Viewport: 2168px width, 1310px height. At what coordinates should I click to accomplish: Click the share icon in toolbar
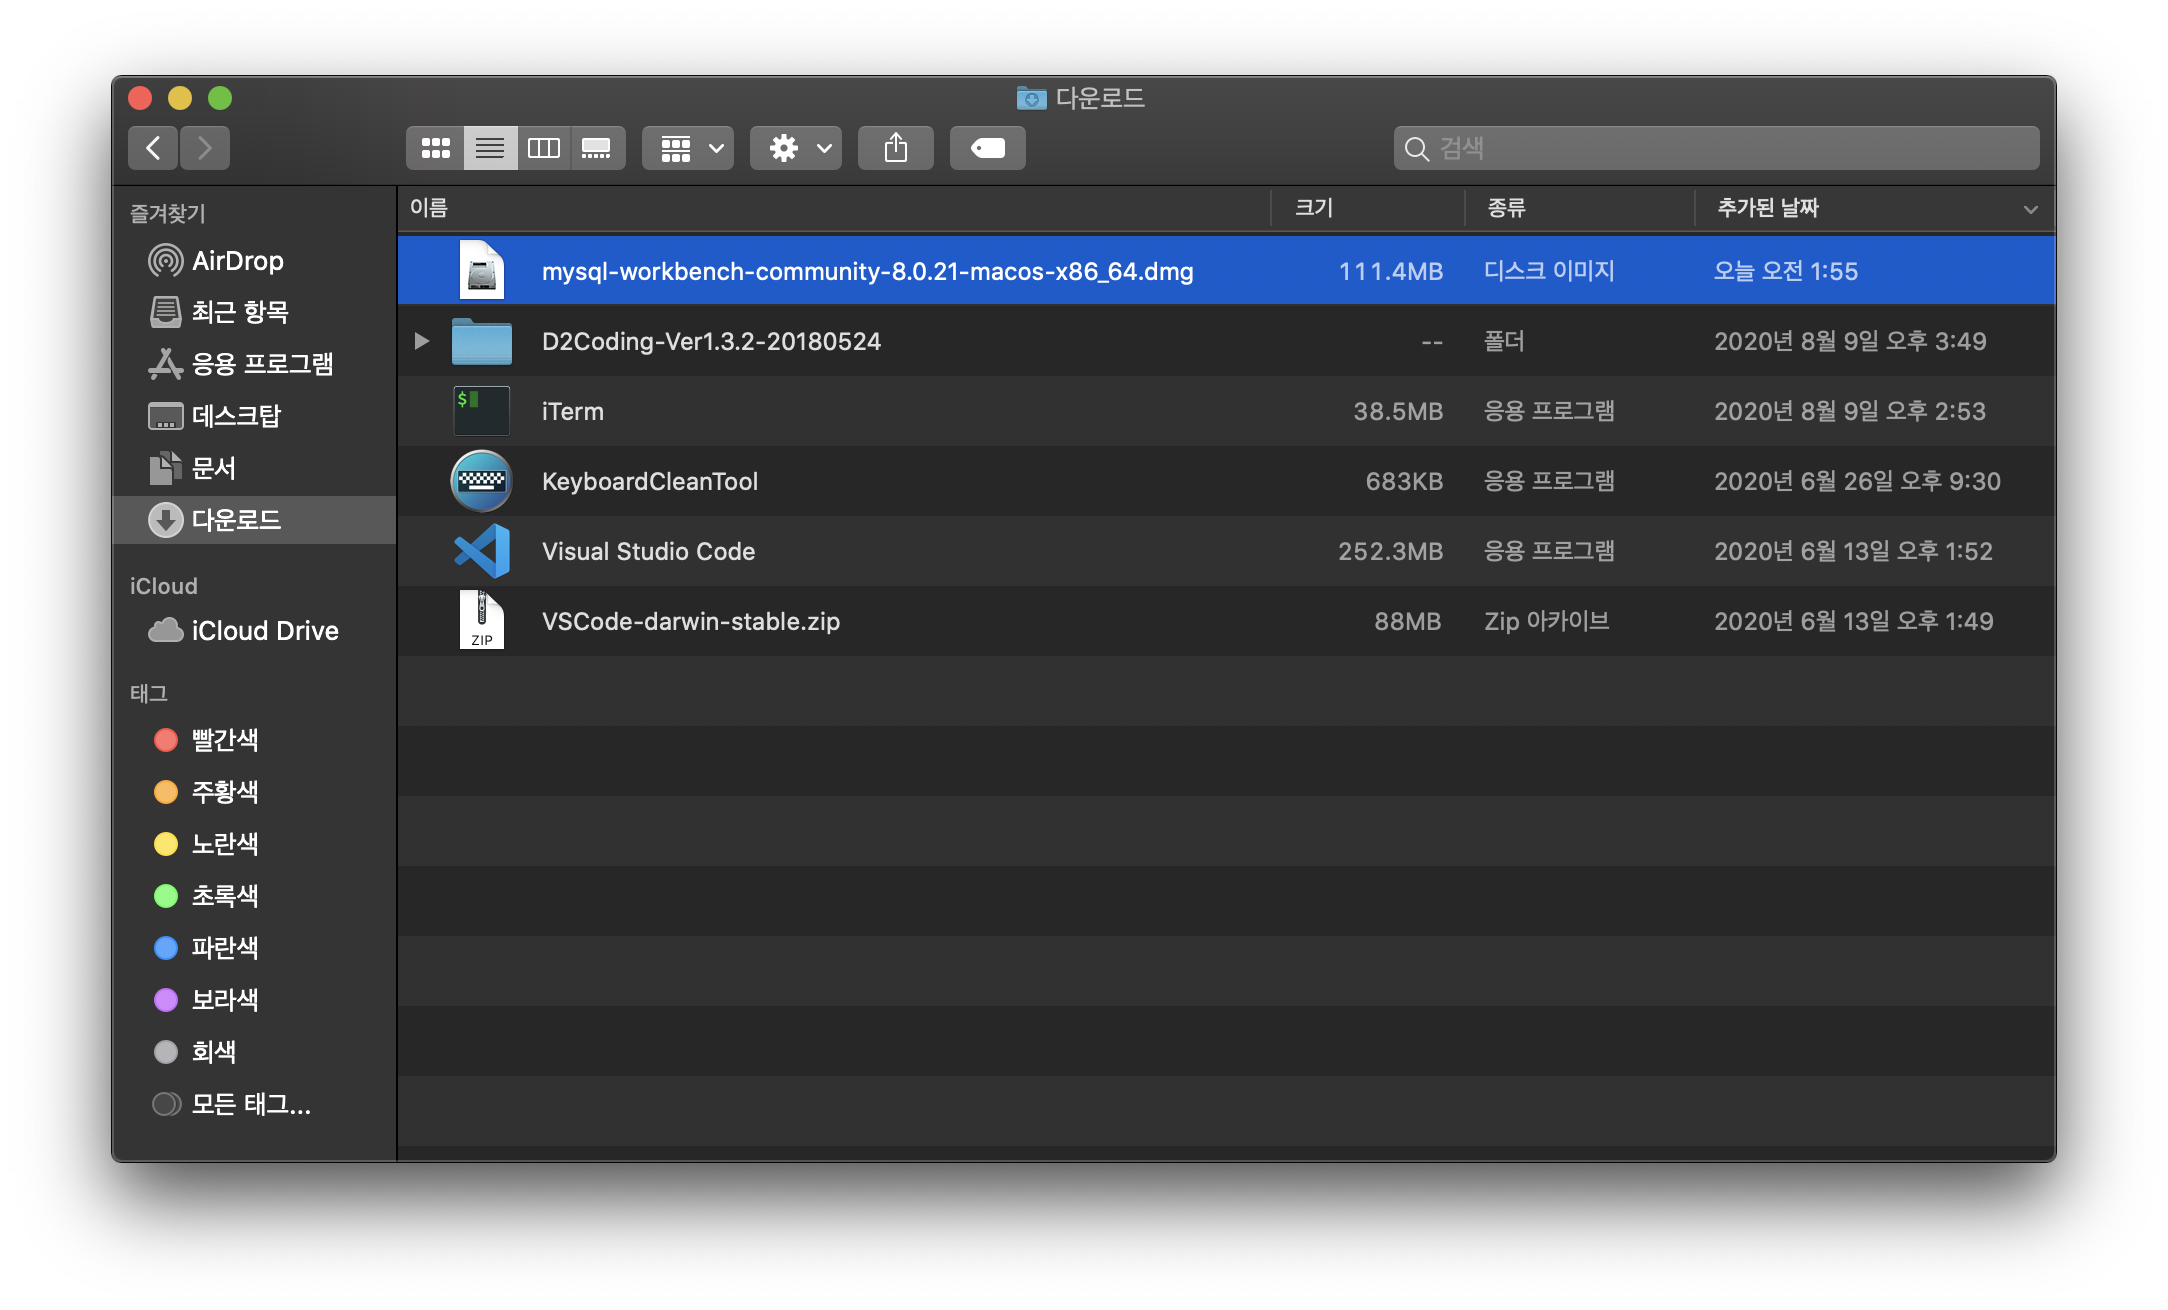click(x=895, y=148)
